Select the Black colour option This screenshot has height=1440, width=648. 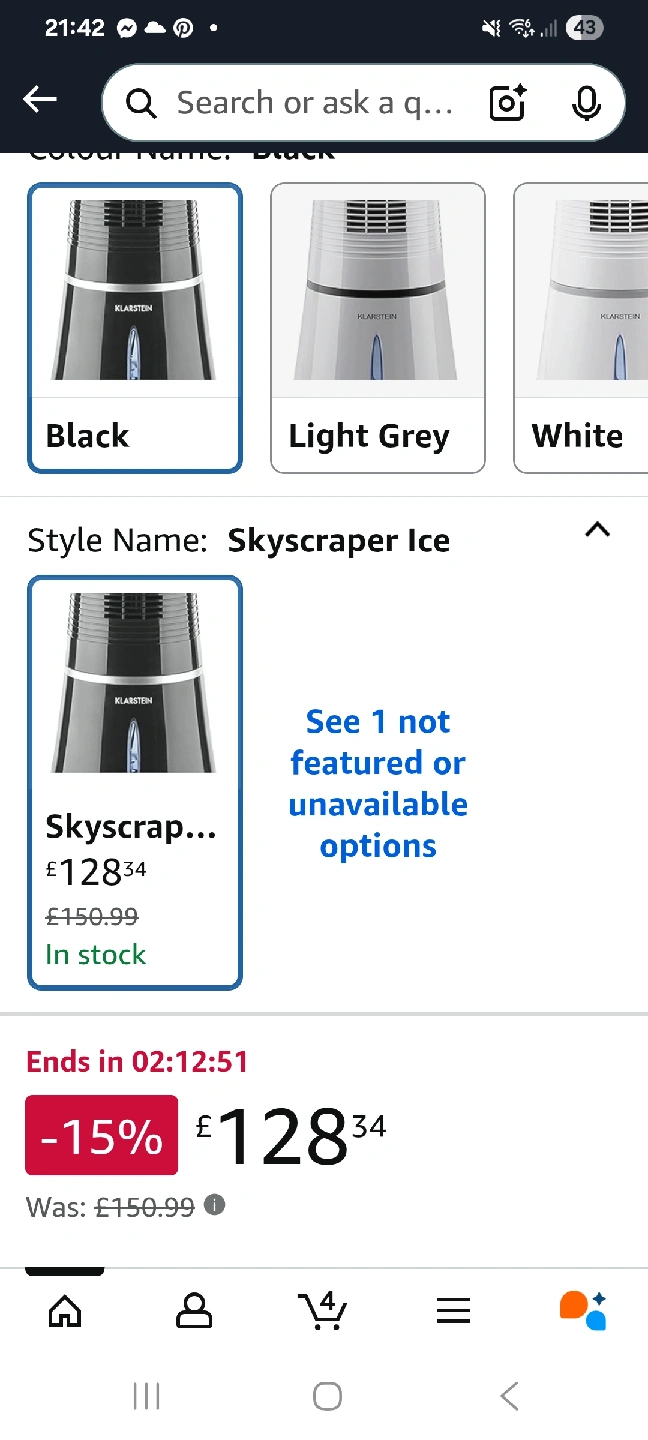pyautogui.click(x=135, y=327)
